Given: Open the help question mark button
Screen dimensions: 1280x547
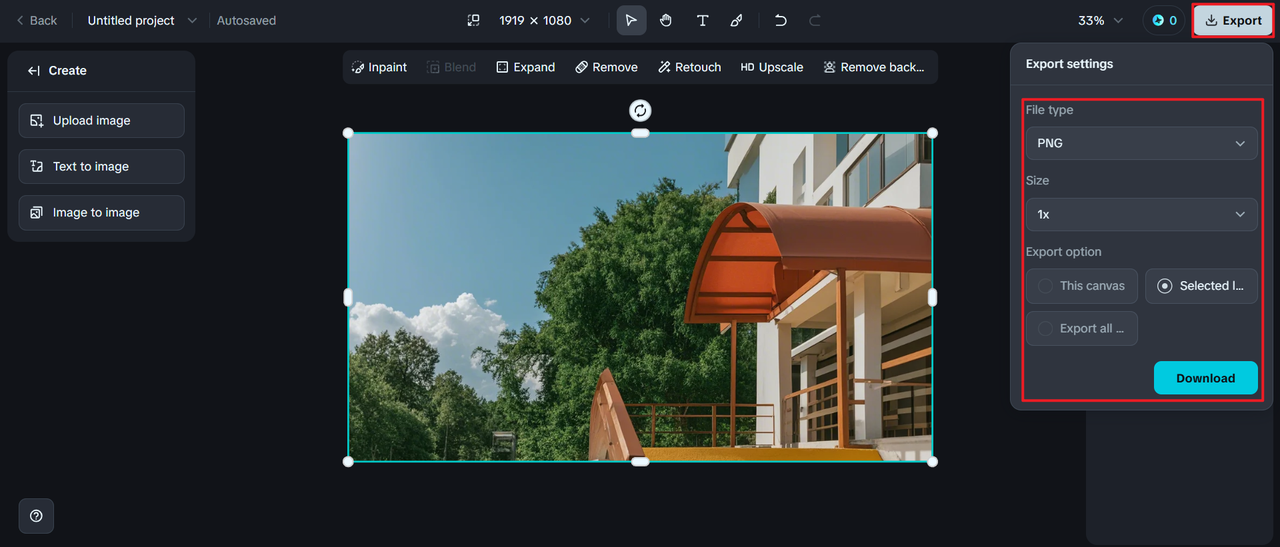Looking at the screenshot, I should point(36,516).
